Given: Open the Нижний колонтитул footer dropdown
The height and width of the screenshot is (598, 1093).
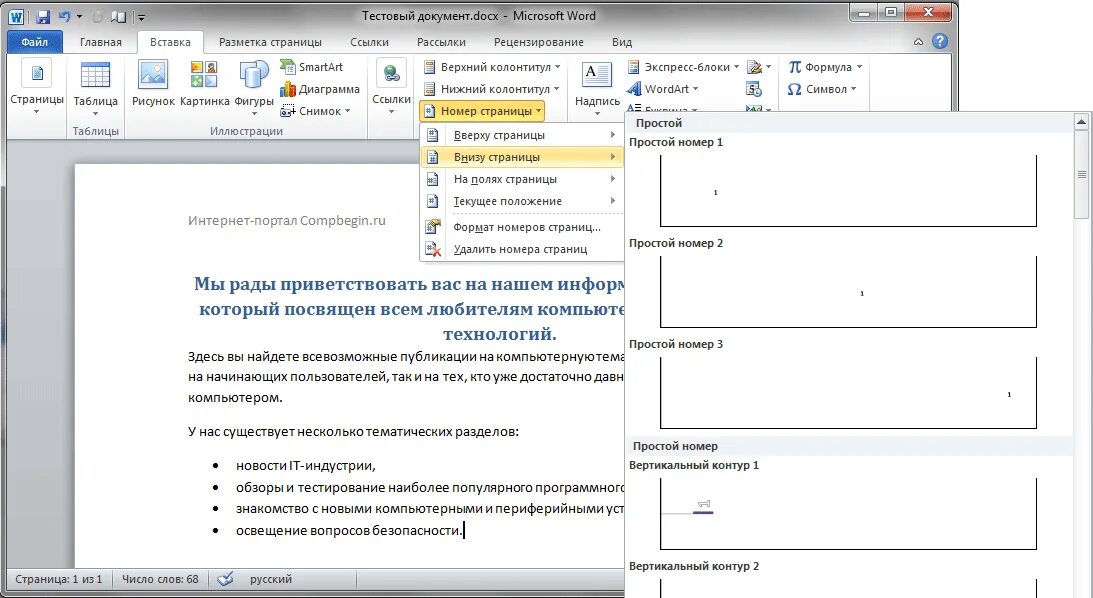Looking at the screenshot, I should pyautogui.click(x=492, y=89).
